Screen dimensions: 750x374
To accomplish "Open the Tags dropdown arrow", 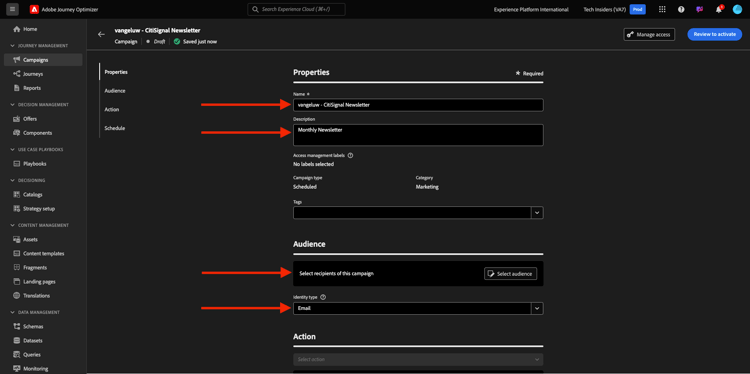I will [x=537, y=212].
